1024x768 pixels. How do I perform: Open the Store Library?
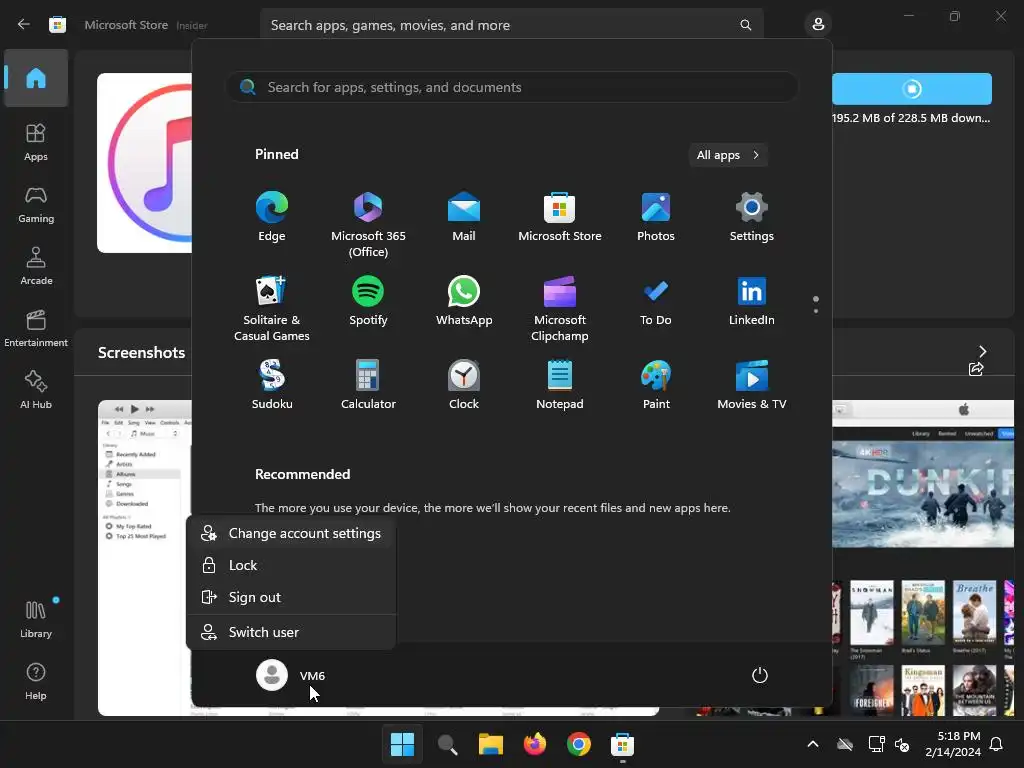point(36,619)
